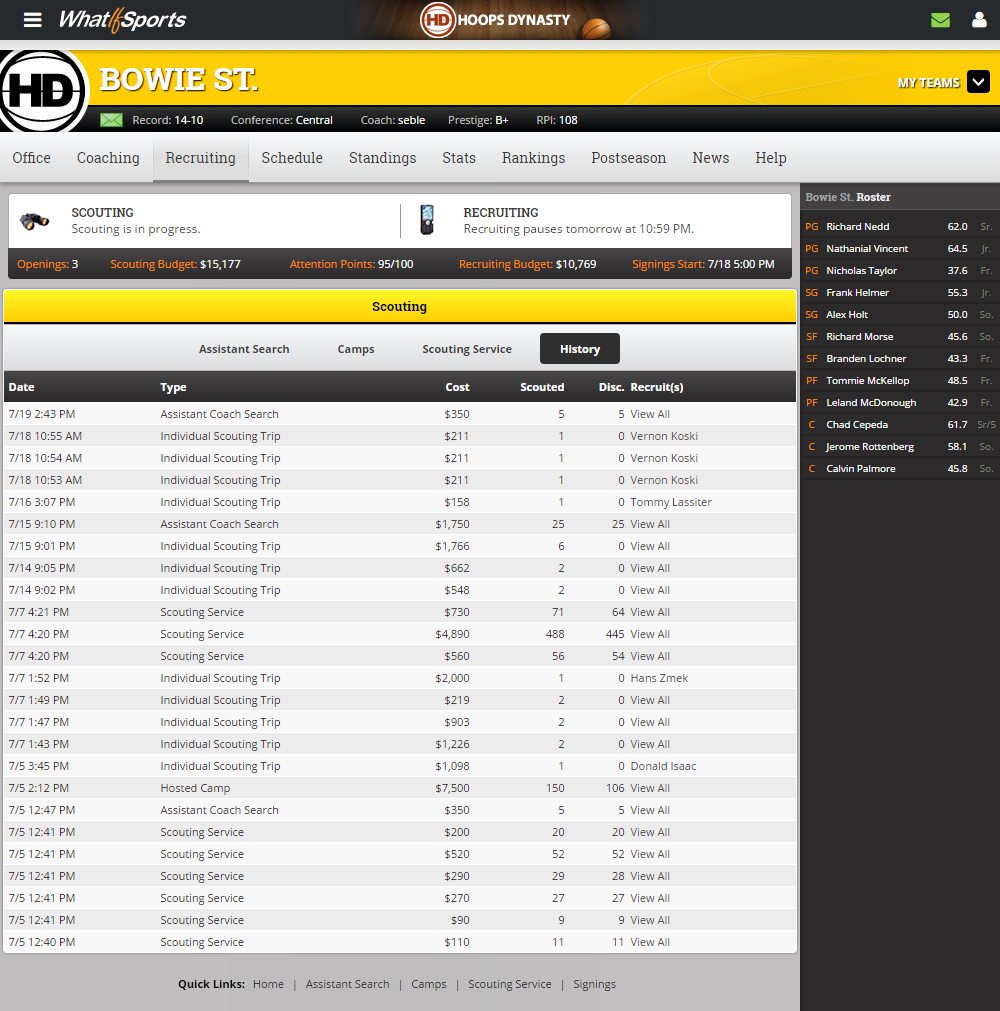
Task: Open the Signings quick link
Action: point(594,984)
